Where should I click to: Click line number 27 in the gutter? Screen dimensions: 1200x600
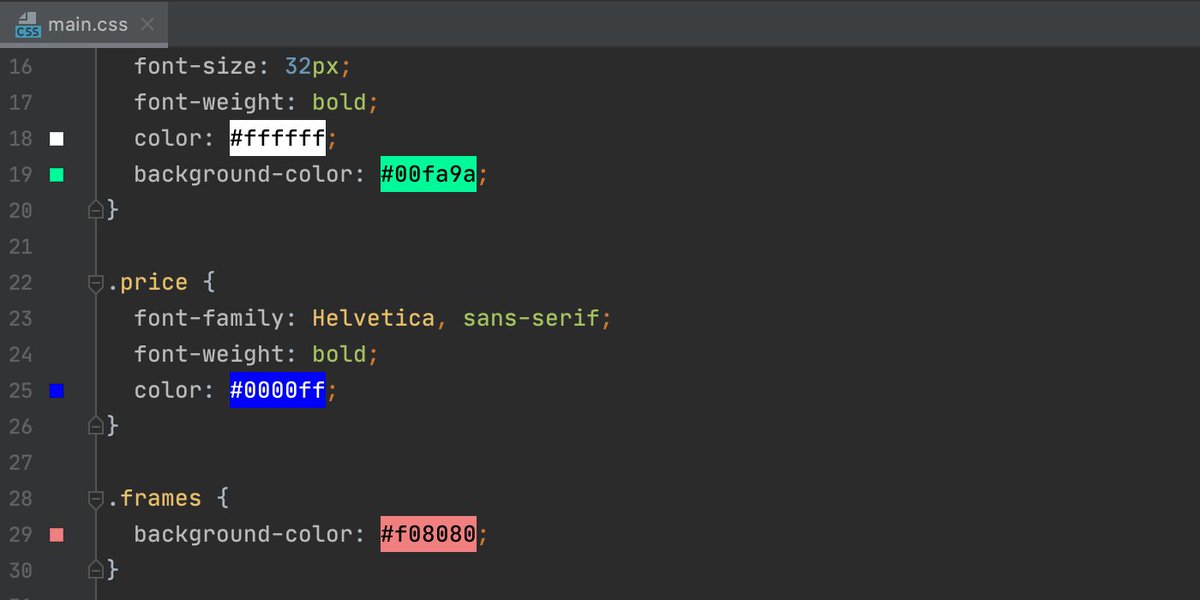point(21,462)
